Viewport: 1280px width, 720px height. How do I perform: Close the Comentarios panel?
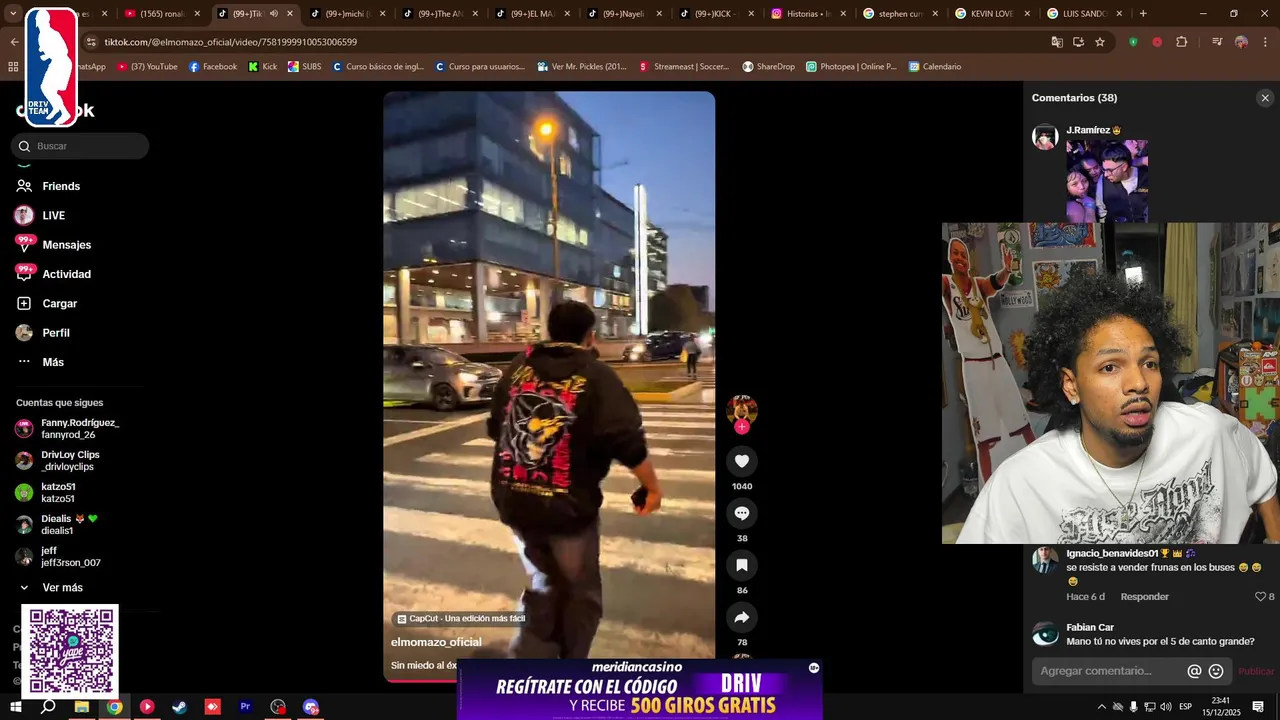coord(1265,98)
